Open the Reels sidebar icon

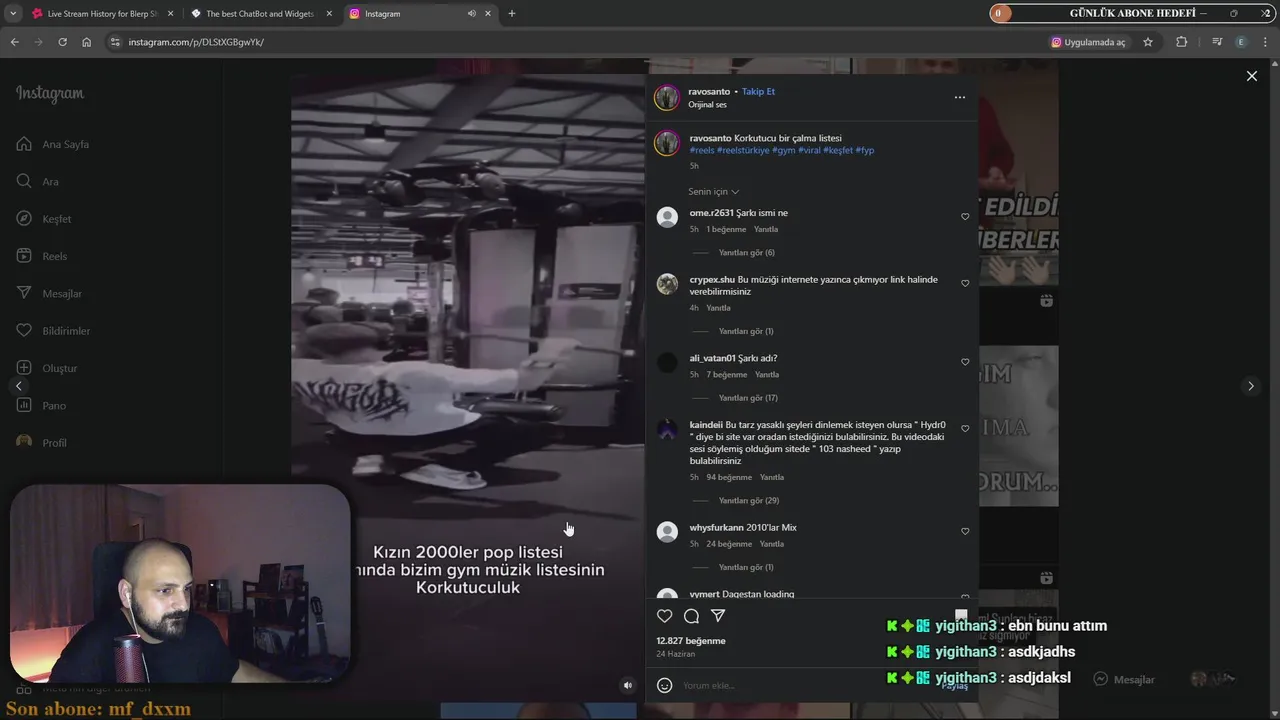coord(24,256)
